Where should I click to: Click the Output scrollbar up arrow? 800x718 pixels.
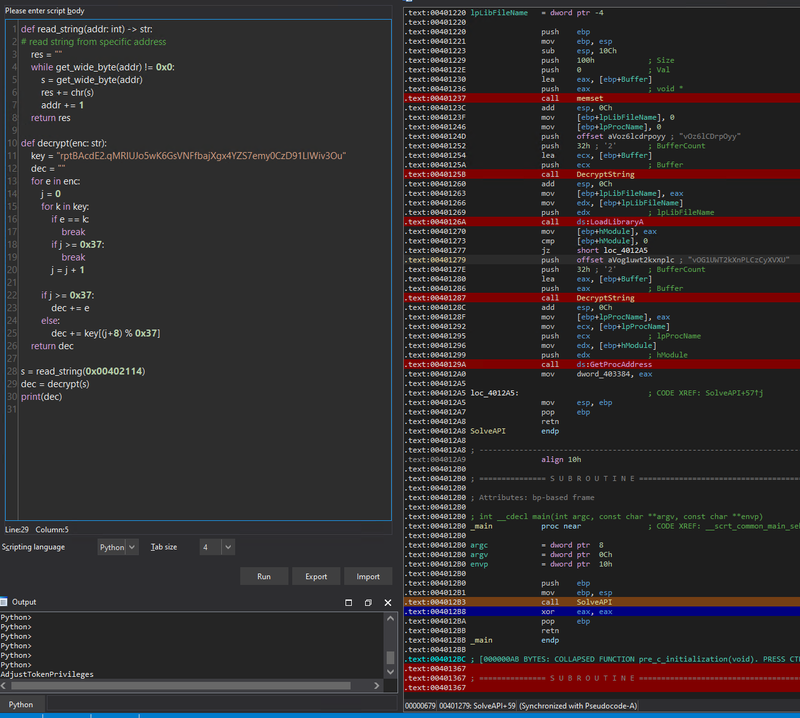[x=390, y=618]
